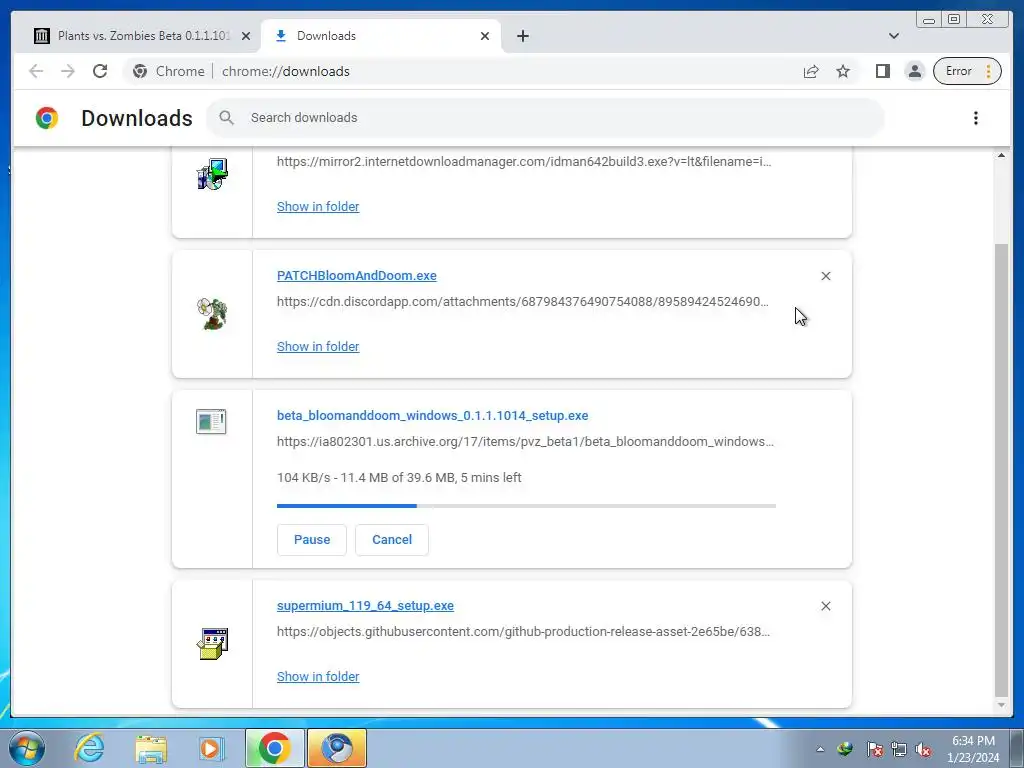Bookmark this page with the star icon
Viewport: 1024px width, 768px height.
pyautogui.click(x=843, y=71)
